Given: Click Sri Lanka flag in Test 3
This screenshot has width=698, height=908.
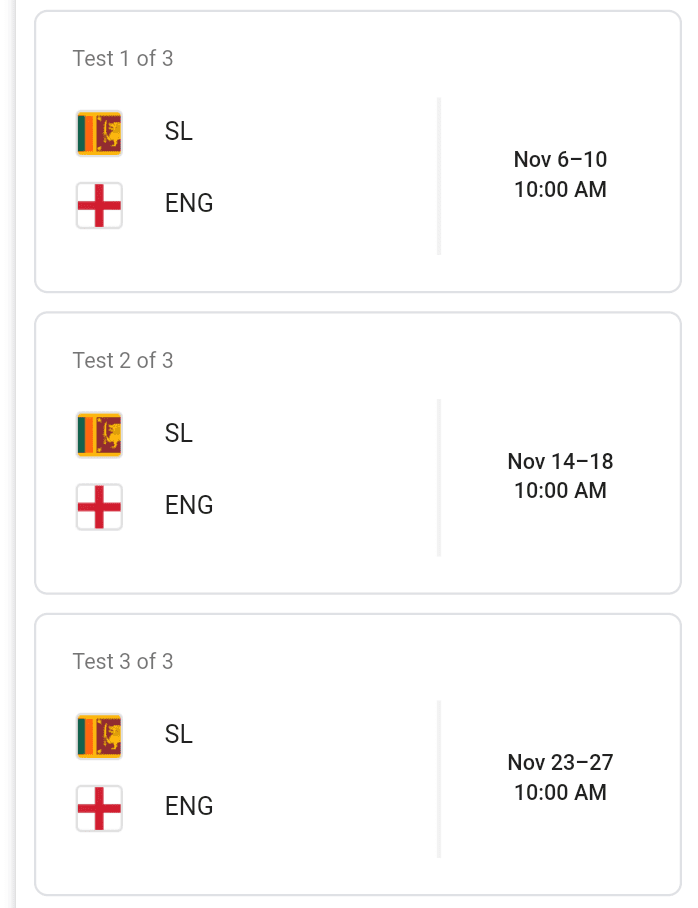Looking at the screenshot, I should 99,736.
